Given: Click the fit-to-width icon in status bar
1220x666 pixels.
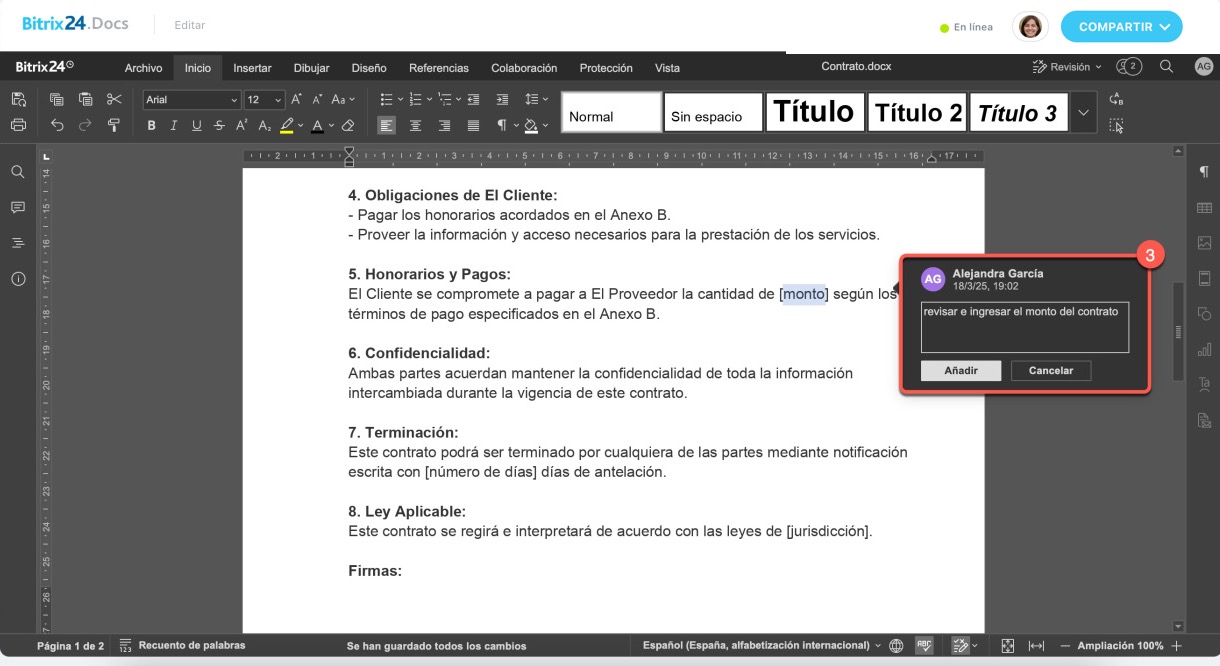Looking at the screenshot, I should 1036,646.
